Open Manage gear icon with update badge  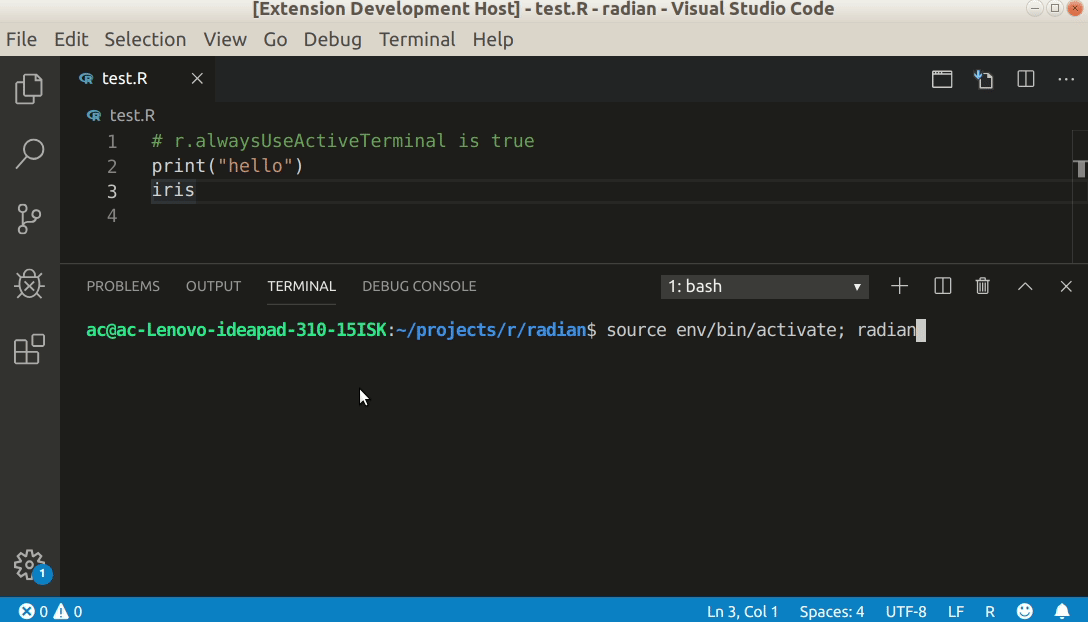[x=31, y=566]
